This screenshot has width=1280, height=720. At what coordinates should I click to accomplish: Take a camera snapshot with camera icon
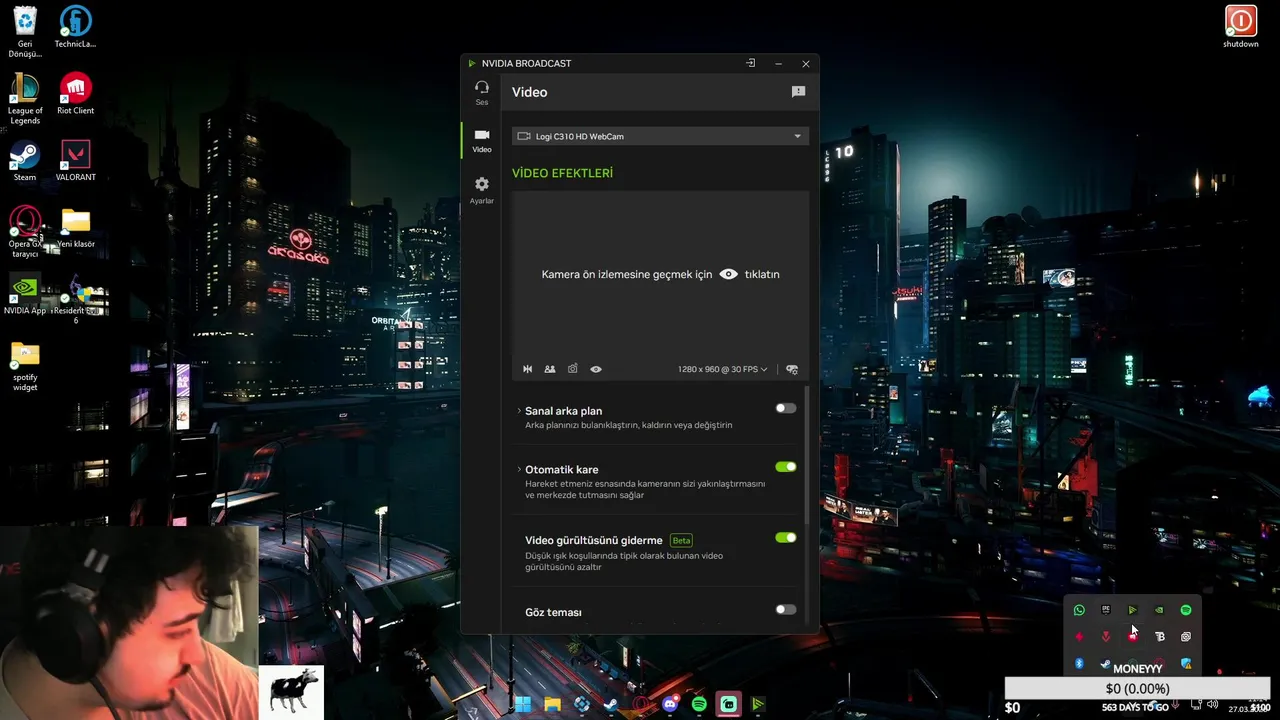(573, 369)
